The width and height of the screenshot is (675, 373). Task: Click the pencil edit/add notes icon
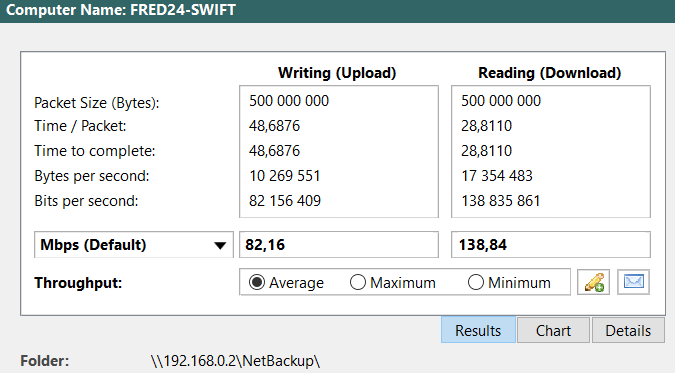click(x=593, y=282)
